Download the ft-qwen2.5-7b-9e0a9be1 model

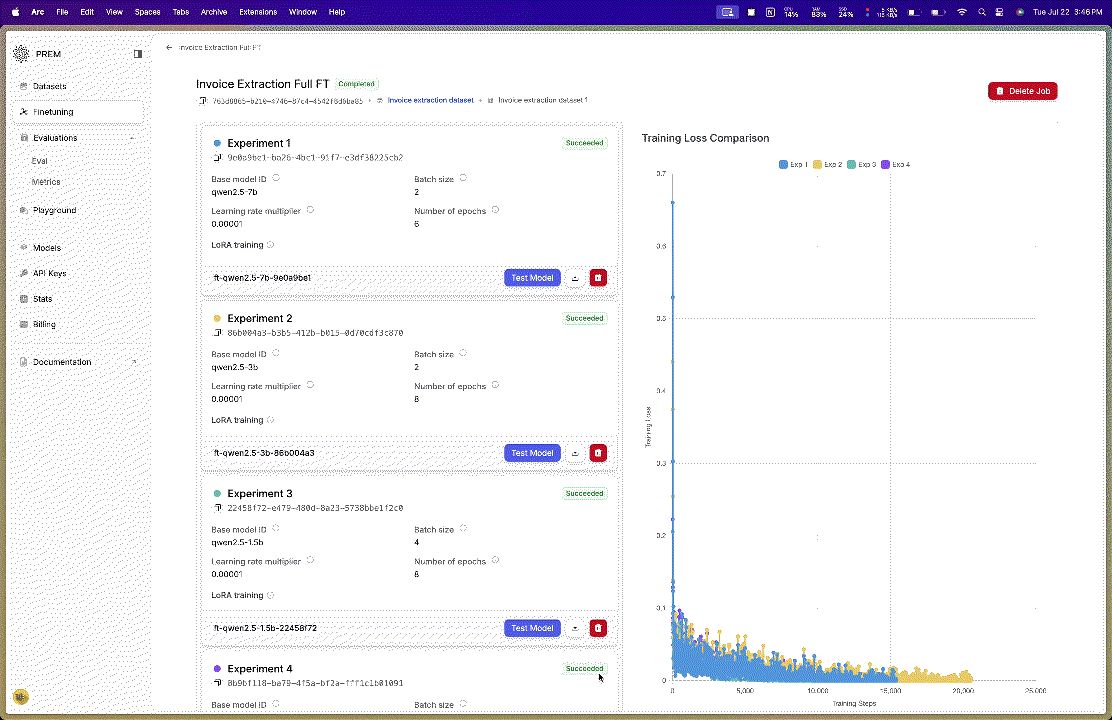(x=575, y=278)
